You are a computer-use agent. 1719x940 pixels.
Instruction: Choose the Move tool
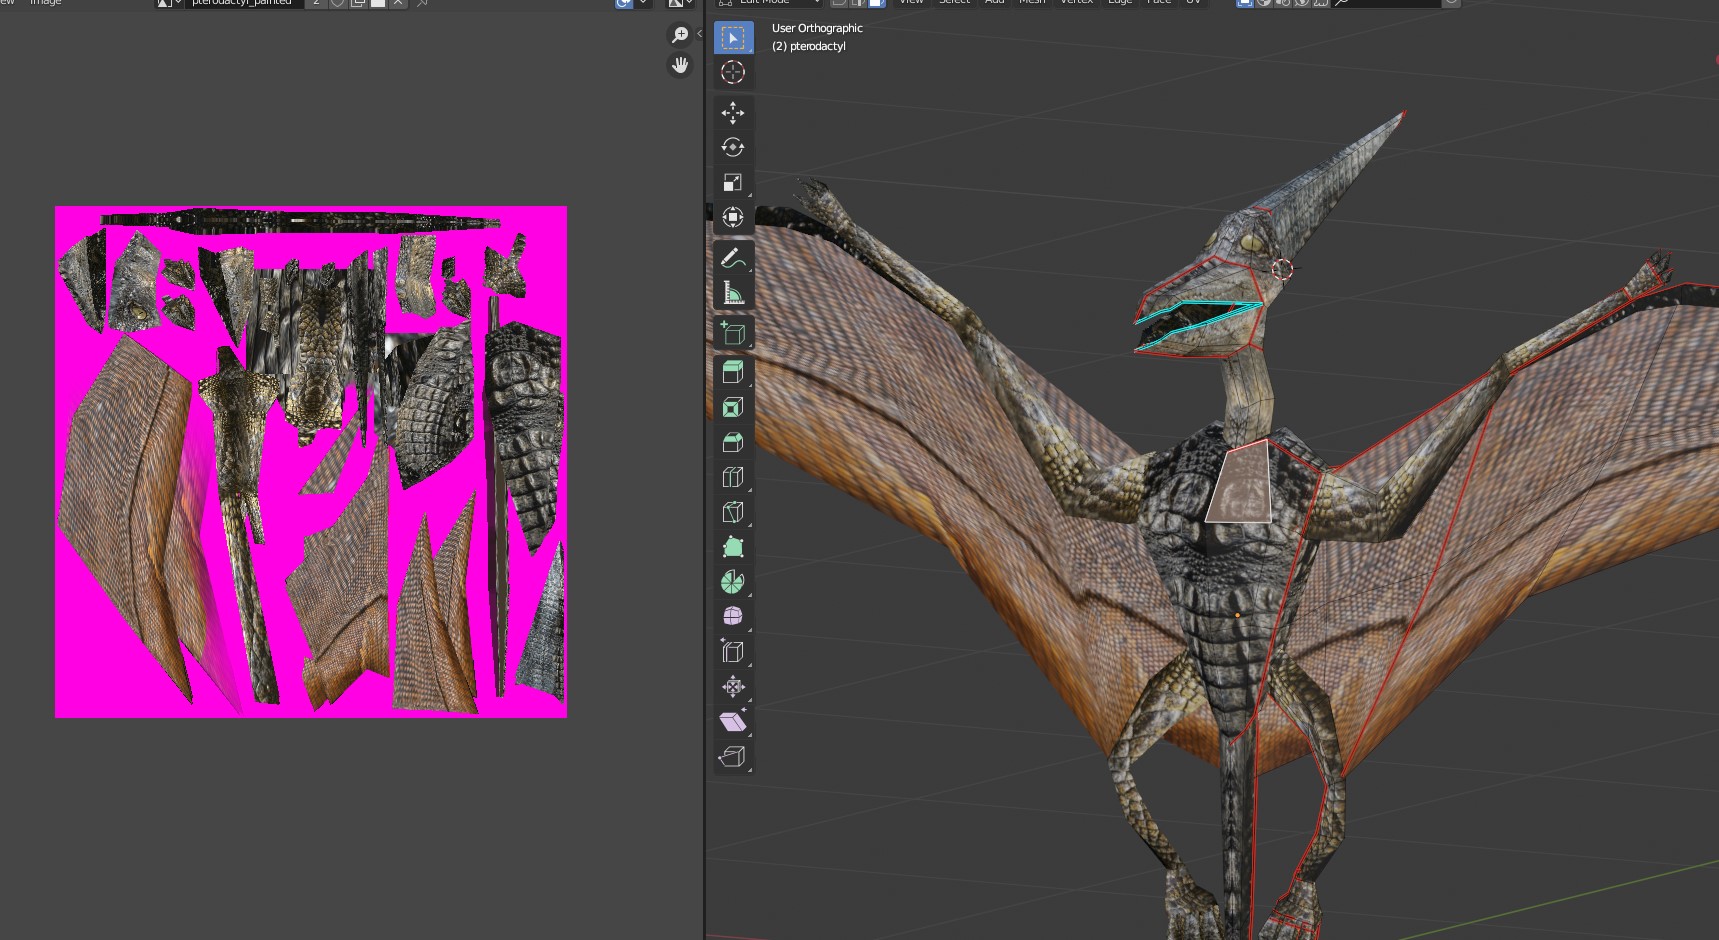733,112
